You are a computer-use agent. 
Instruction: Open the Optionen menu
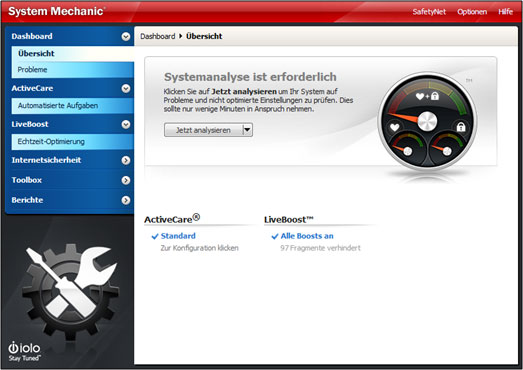472,12
